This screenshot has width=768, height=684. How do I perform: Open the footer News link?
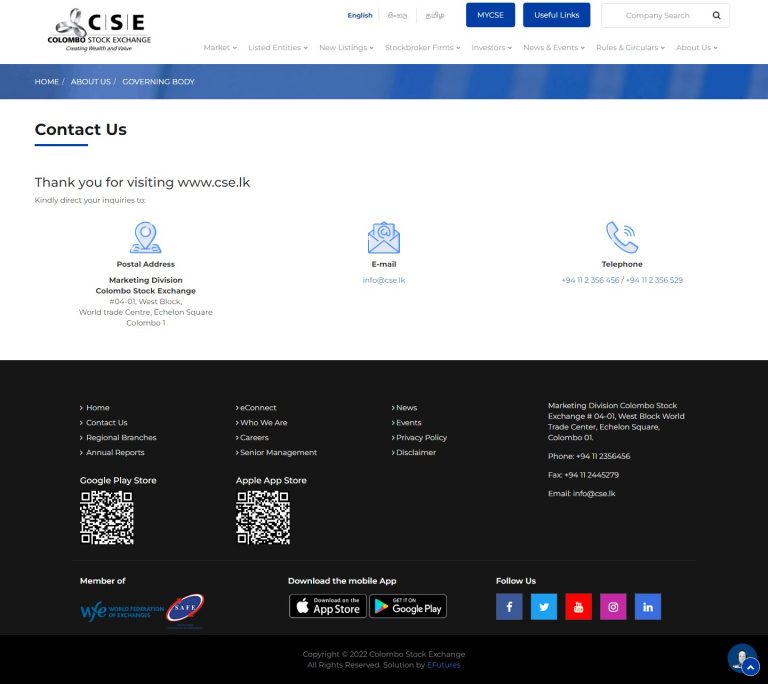[x=407, y=407]
